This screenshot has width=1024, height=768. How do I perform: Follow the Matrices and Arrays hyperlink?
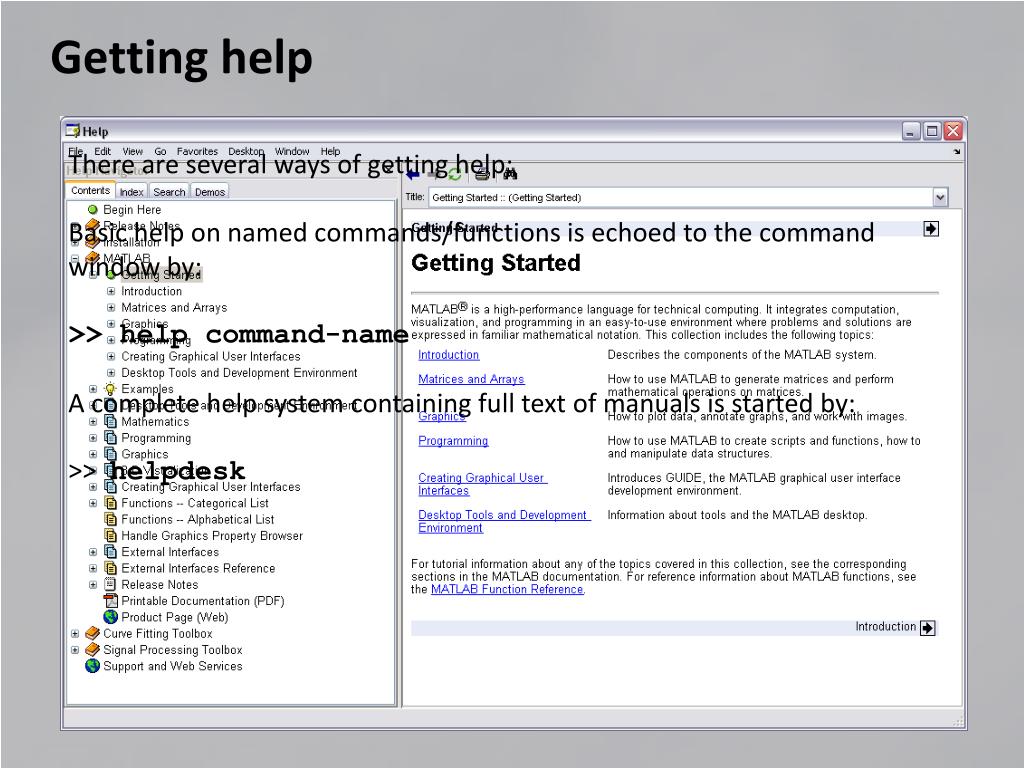472,379
